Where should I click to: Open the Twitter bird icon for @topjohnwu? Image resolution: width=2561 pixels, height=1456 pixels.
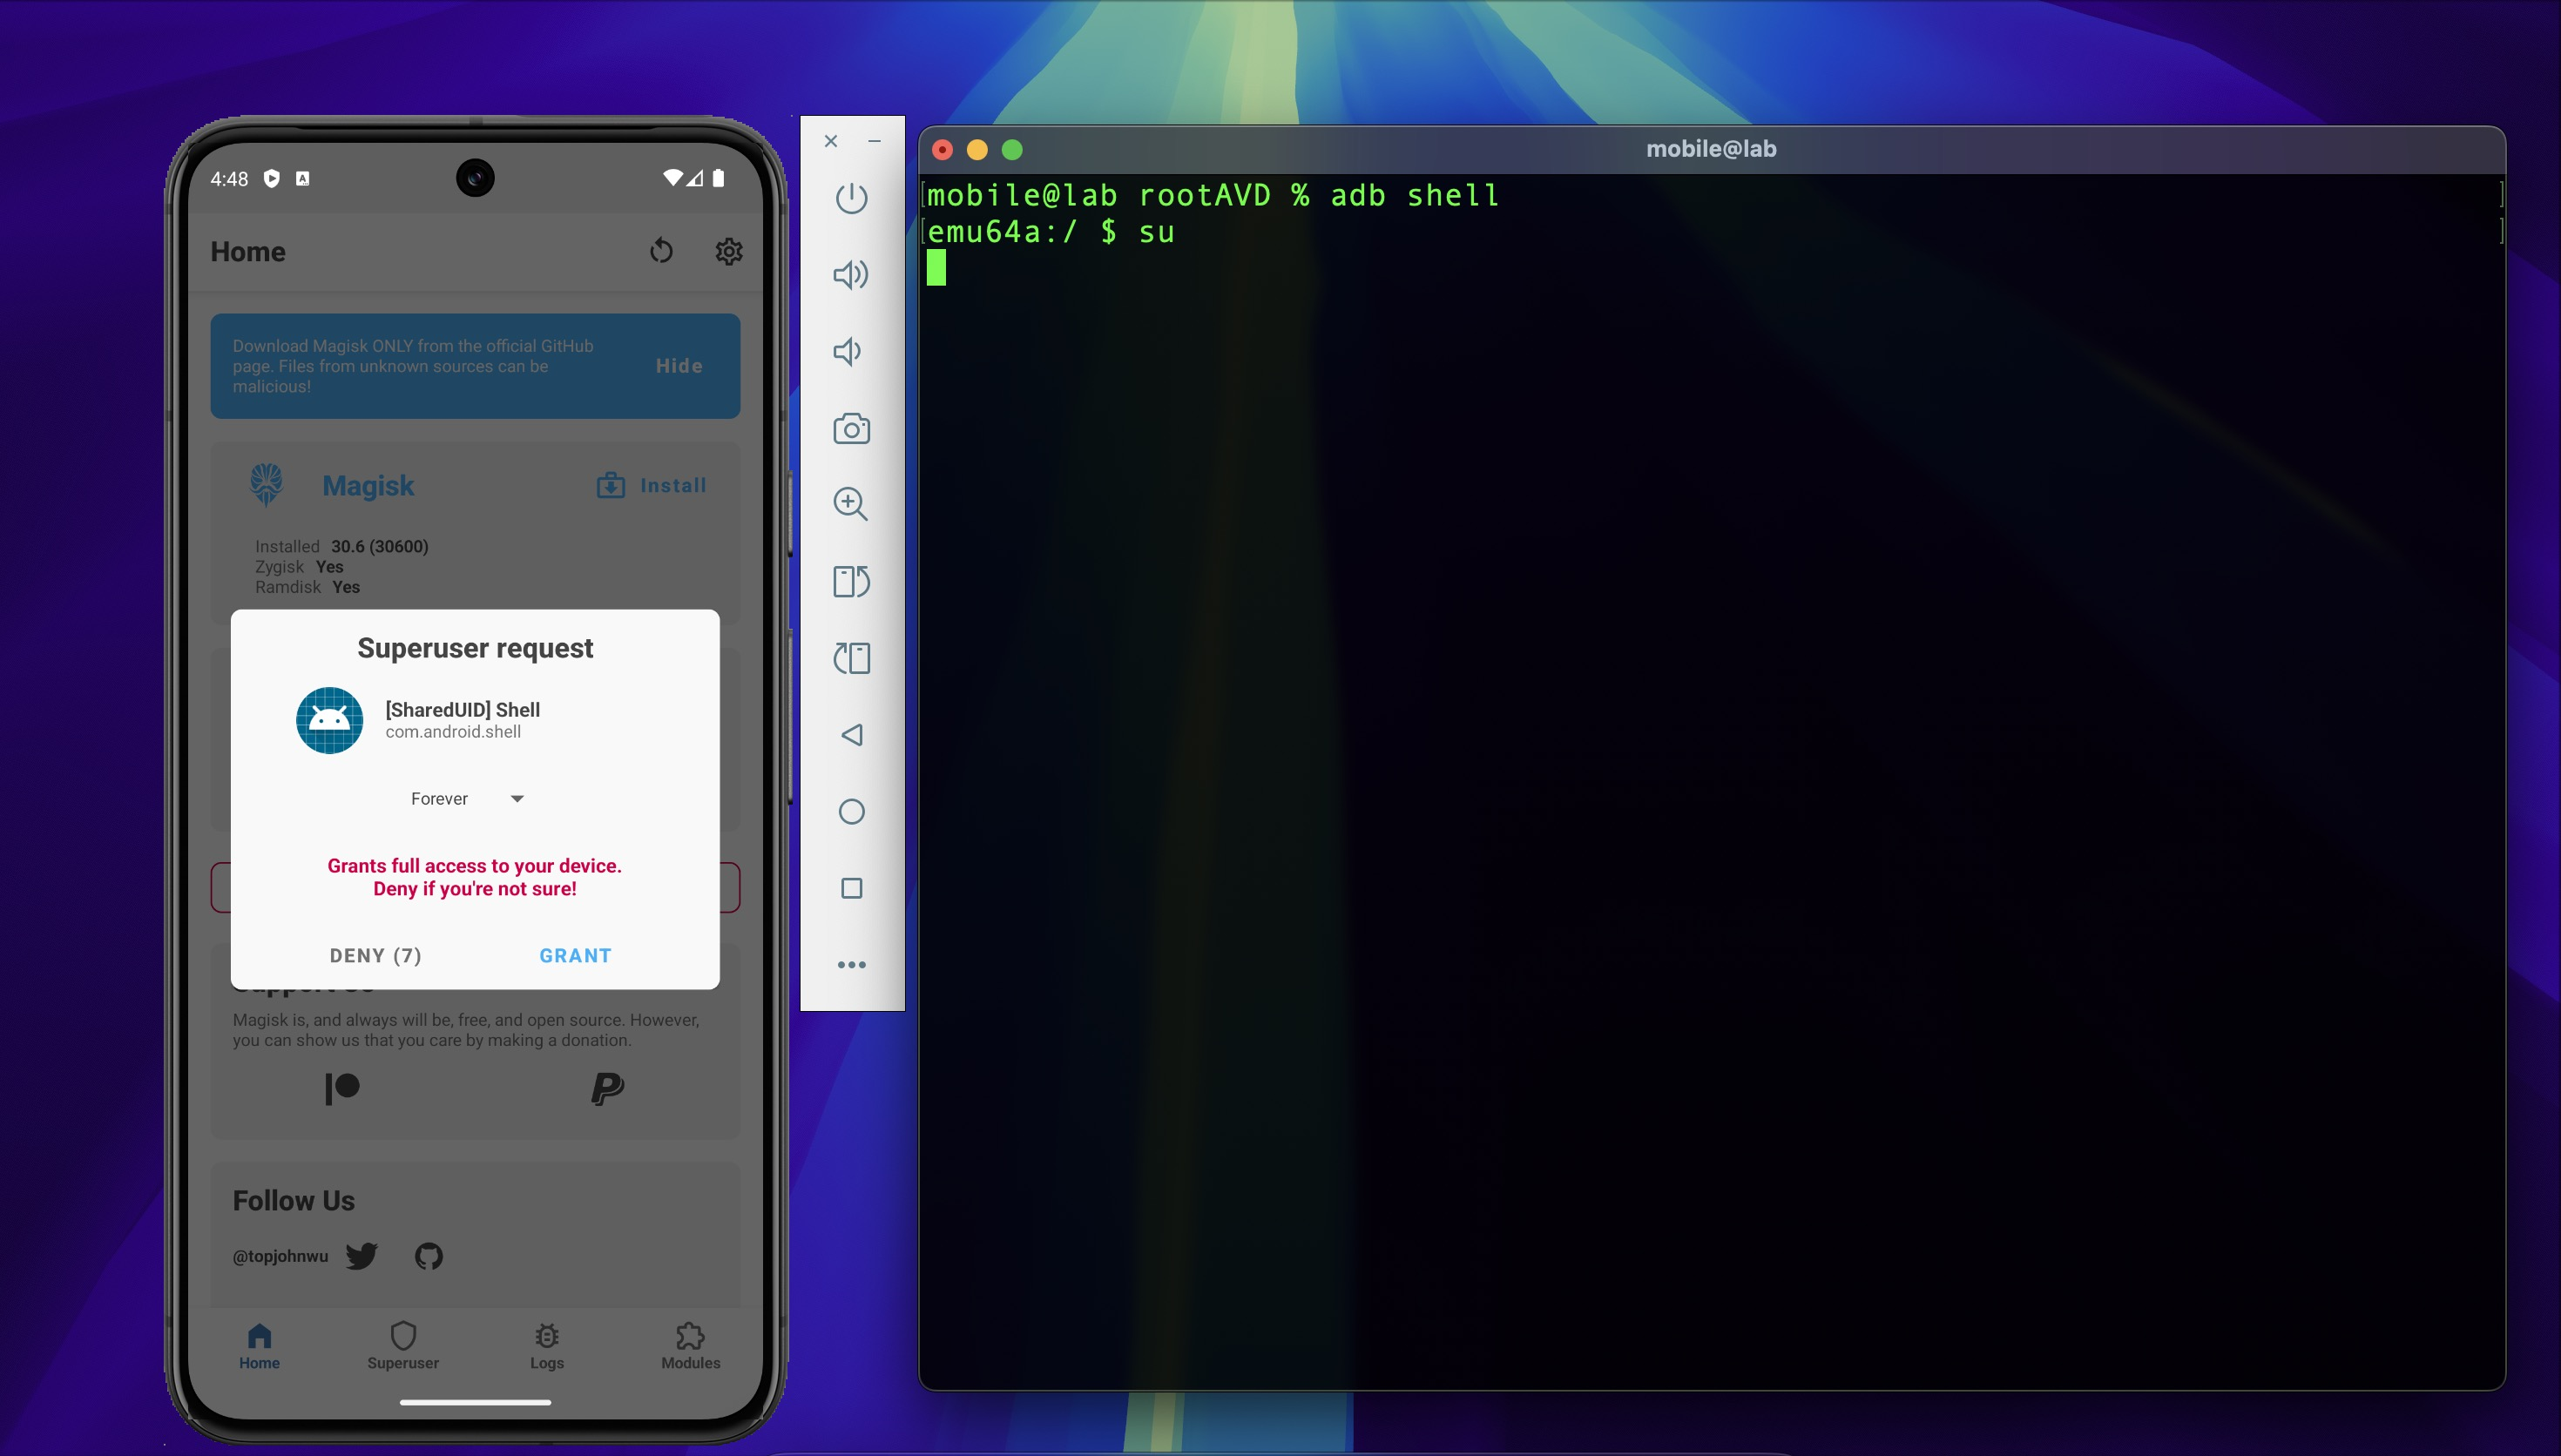tap(361, 1255)
